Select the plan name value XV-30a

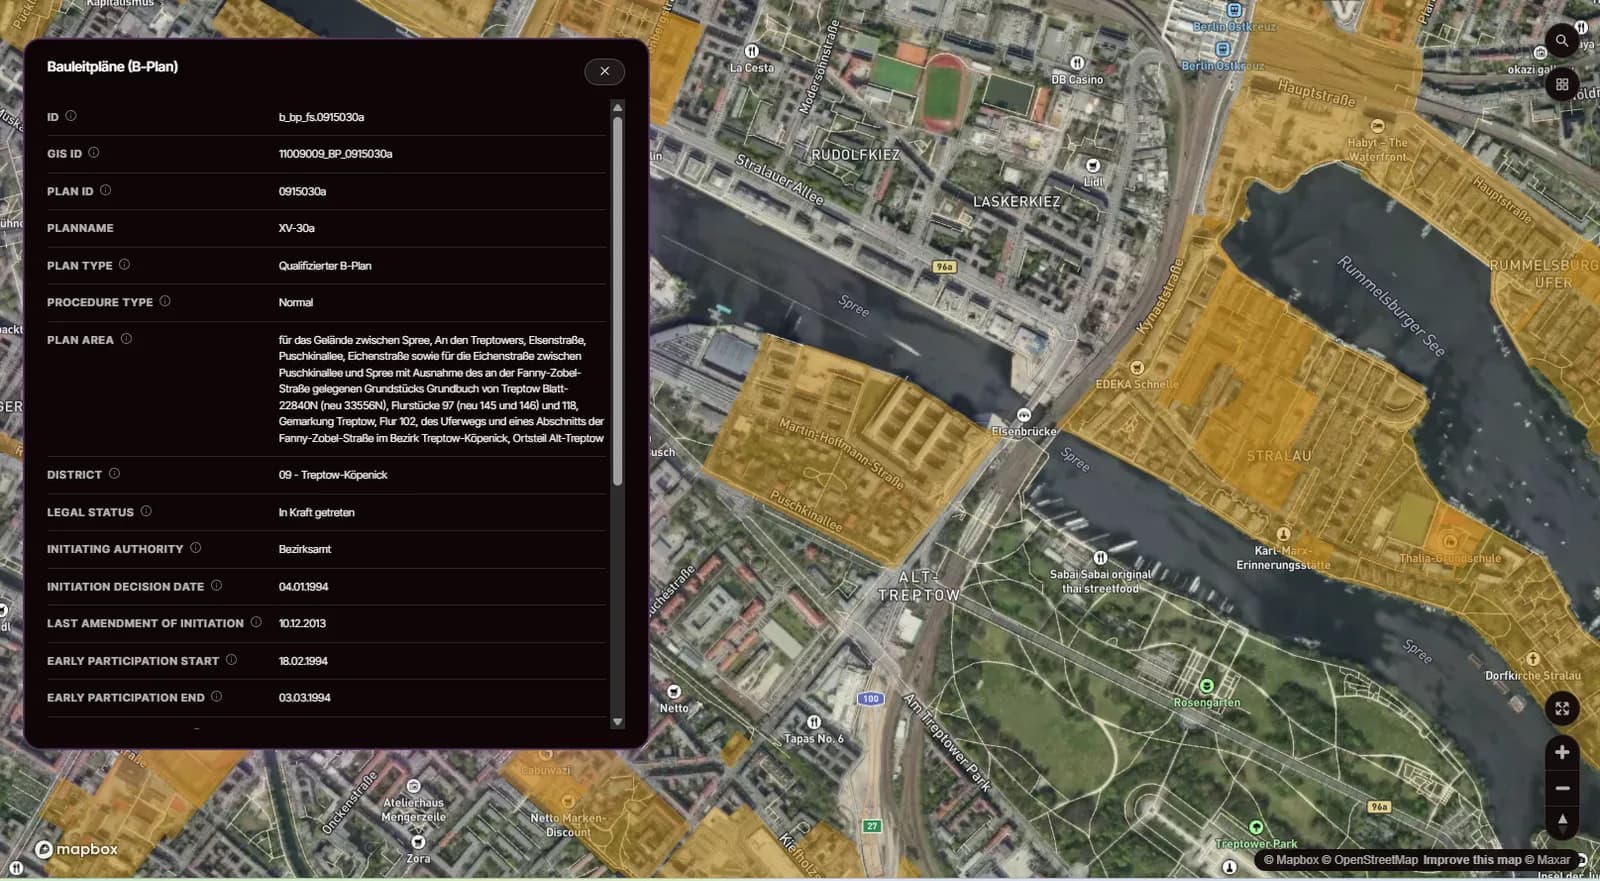click(296, 228)
